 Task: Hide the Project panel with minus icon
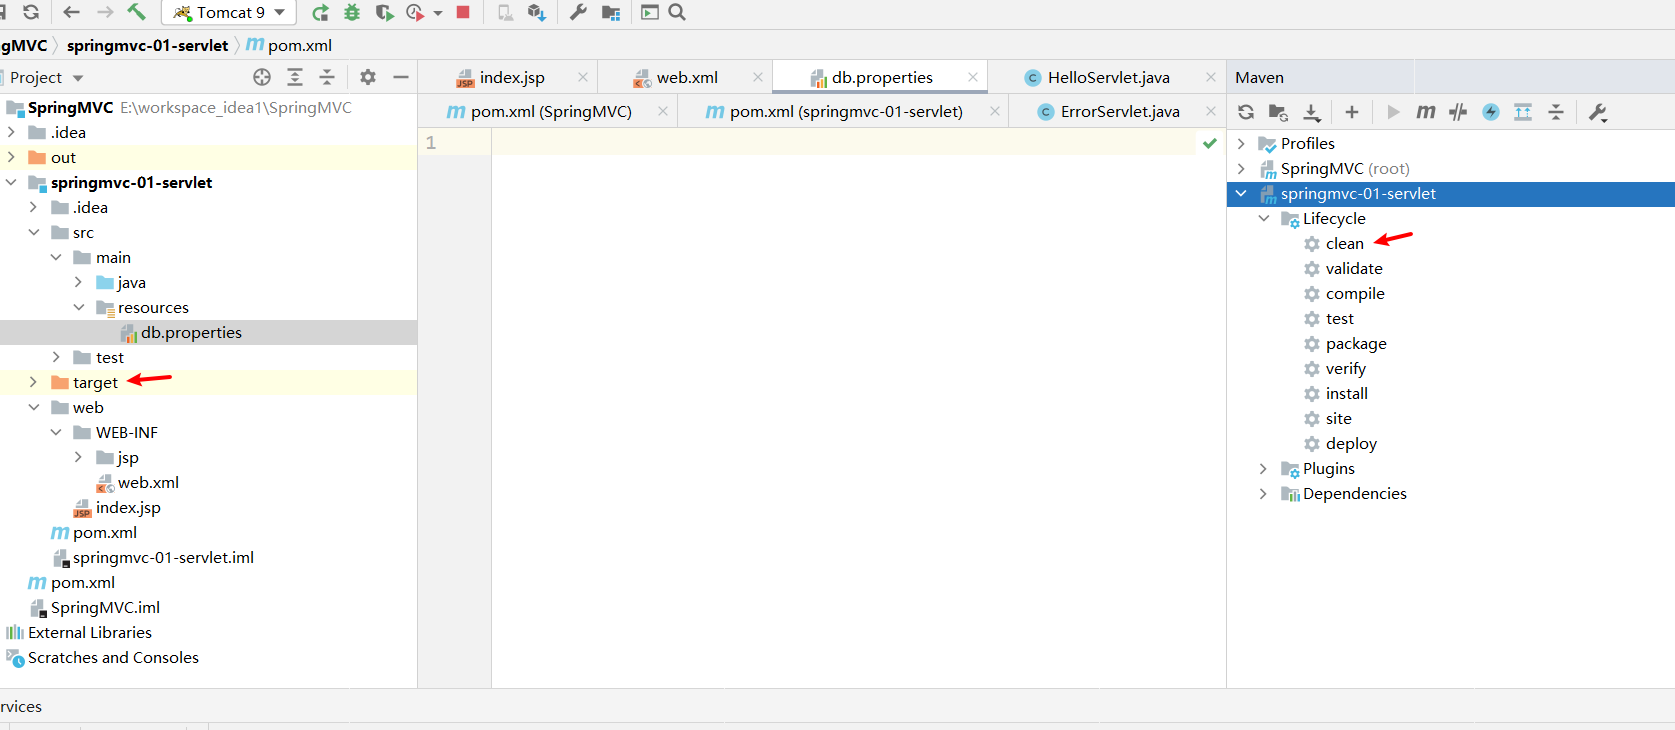pyautogui.click(x=401, y=77)
